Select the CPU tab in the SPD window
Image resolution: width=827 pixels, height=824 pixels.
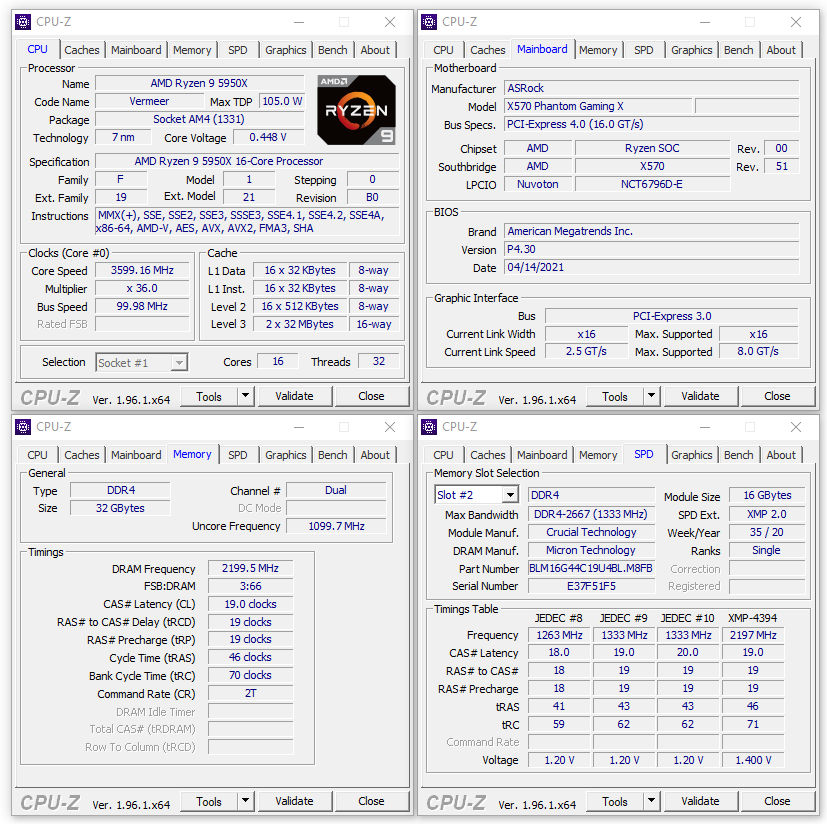pyautogui.click(x=443, y=455)
